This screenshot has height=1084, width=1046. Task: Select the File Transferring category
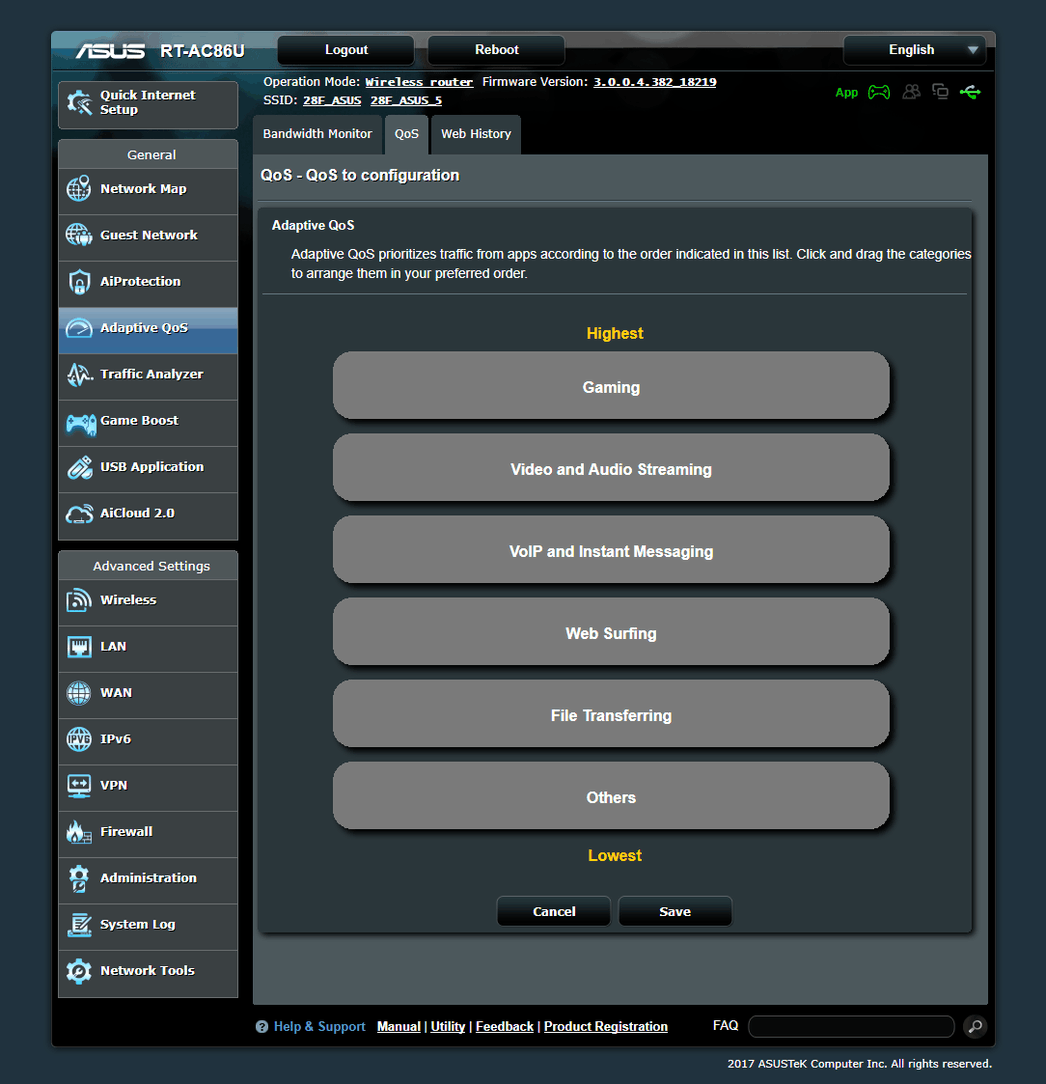pos(611,714)
